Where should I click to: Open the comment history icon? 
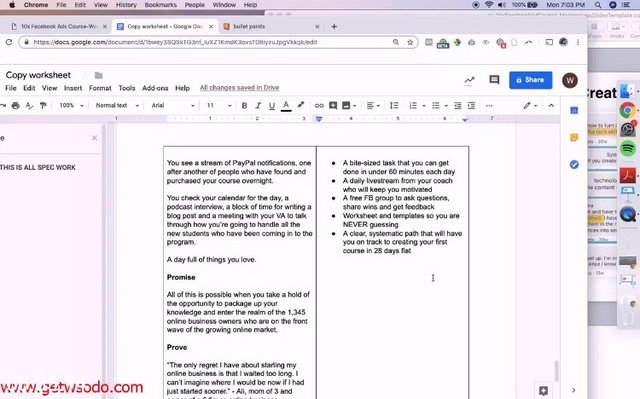coord(494,80)
